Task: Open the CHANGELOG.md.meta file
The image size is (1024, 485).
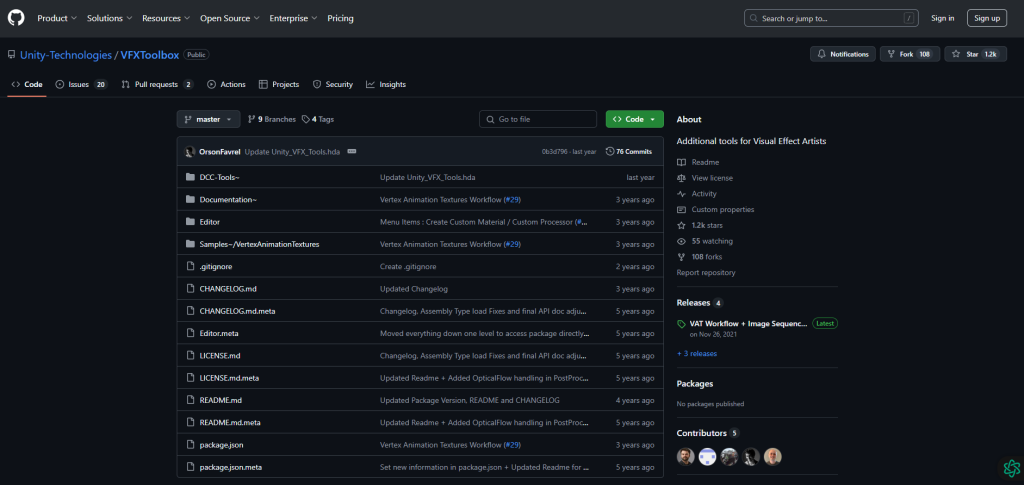Action: pos(237,311)
